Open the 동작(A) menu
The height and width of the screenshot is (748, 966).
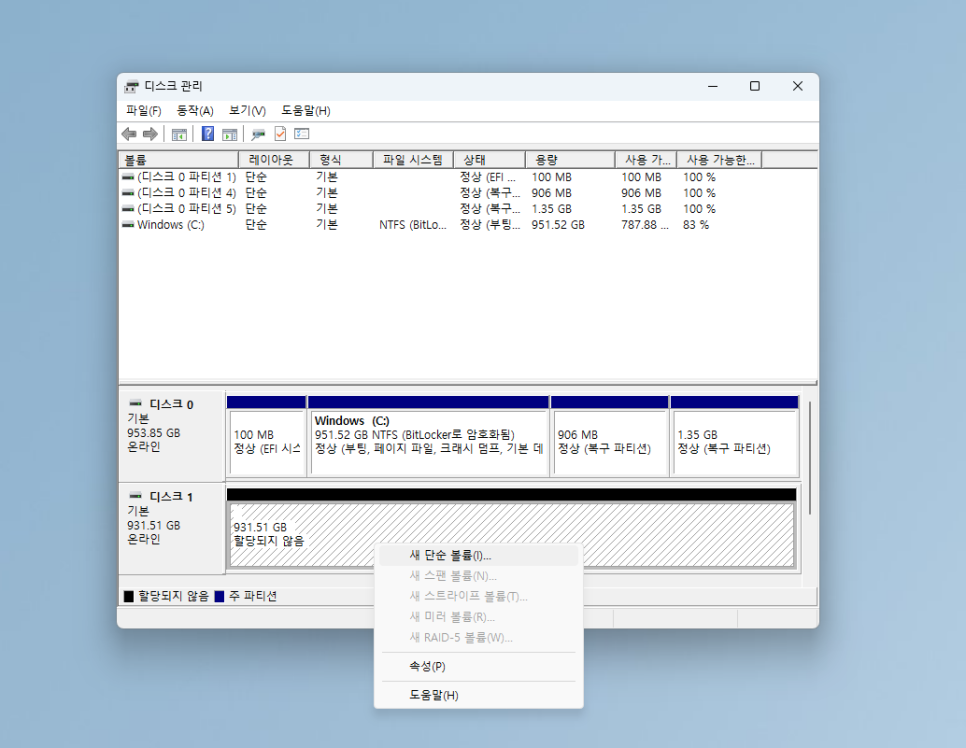pos(195,111)
